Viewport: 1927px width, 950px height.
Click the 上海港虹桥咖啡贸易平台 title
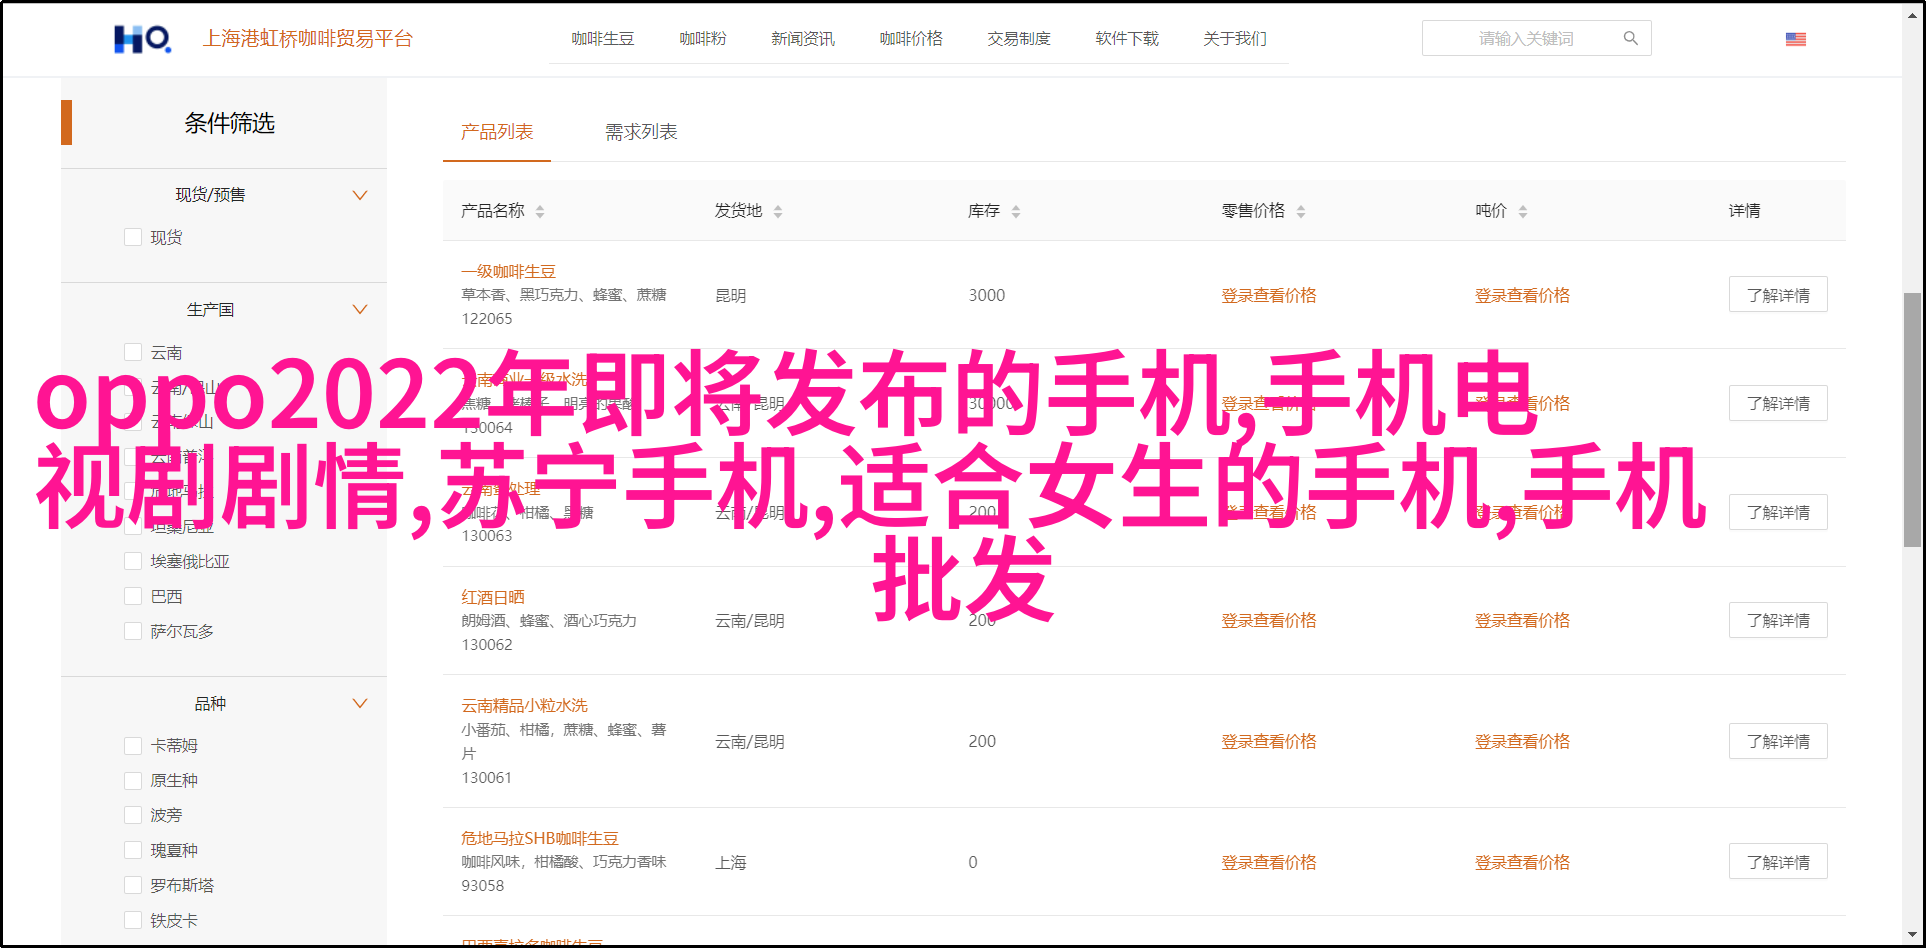[308, 39]
